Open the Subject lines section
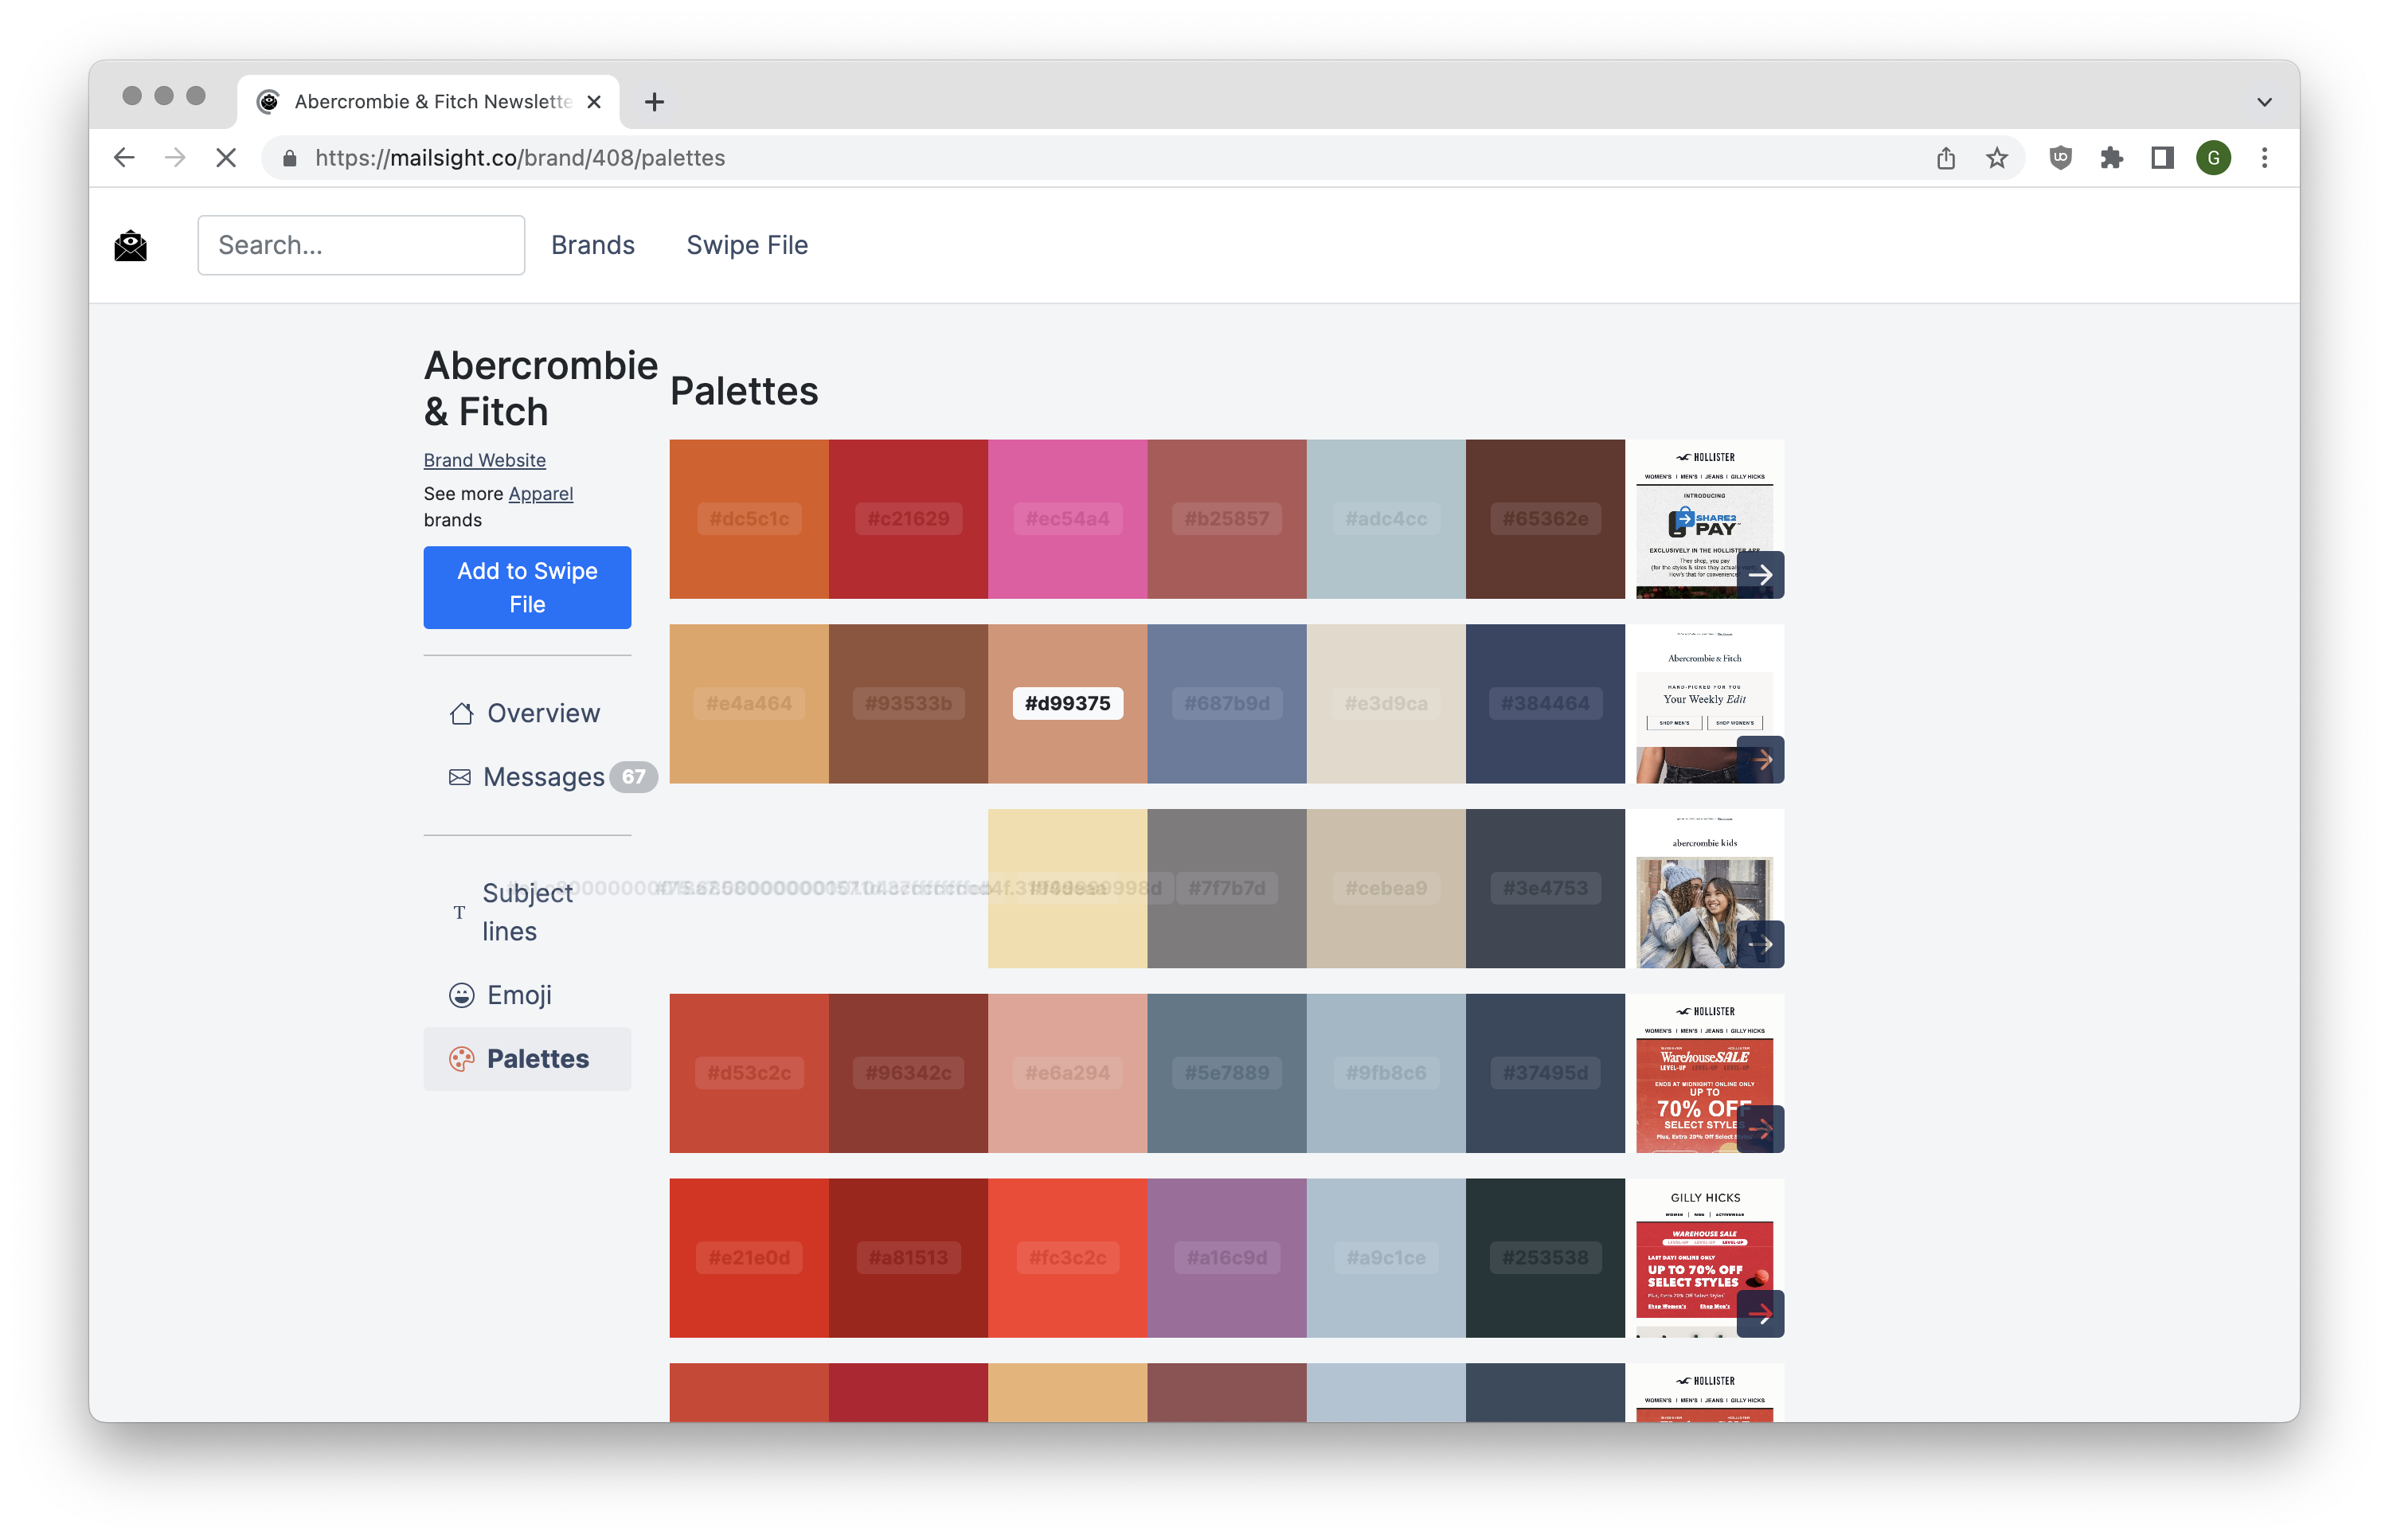Viewport: 2389px width, 1540px height. tap(527, 912)
